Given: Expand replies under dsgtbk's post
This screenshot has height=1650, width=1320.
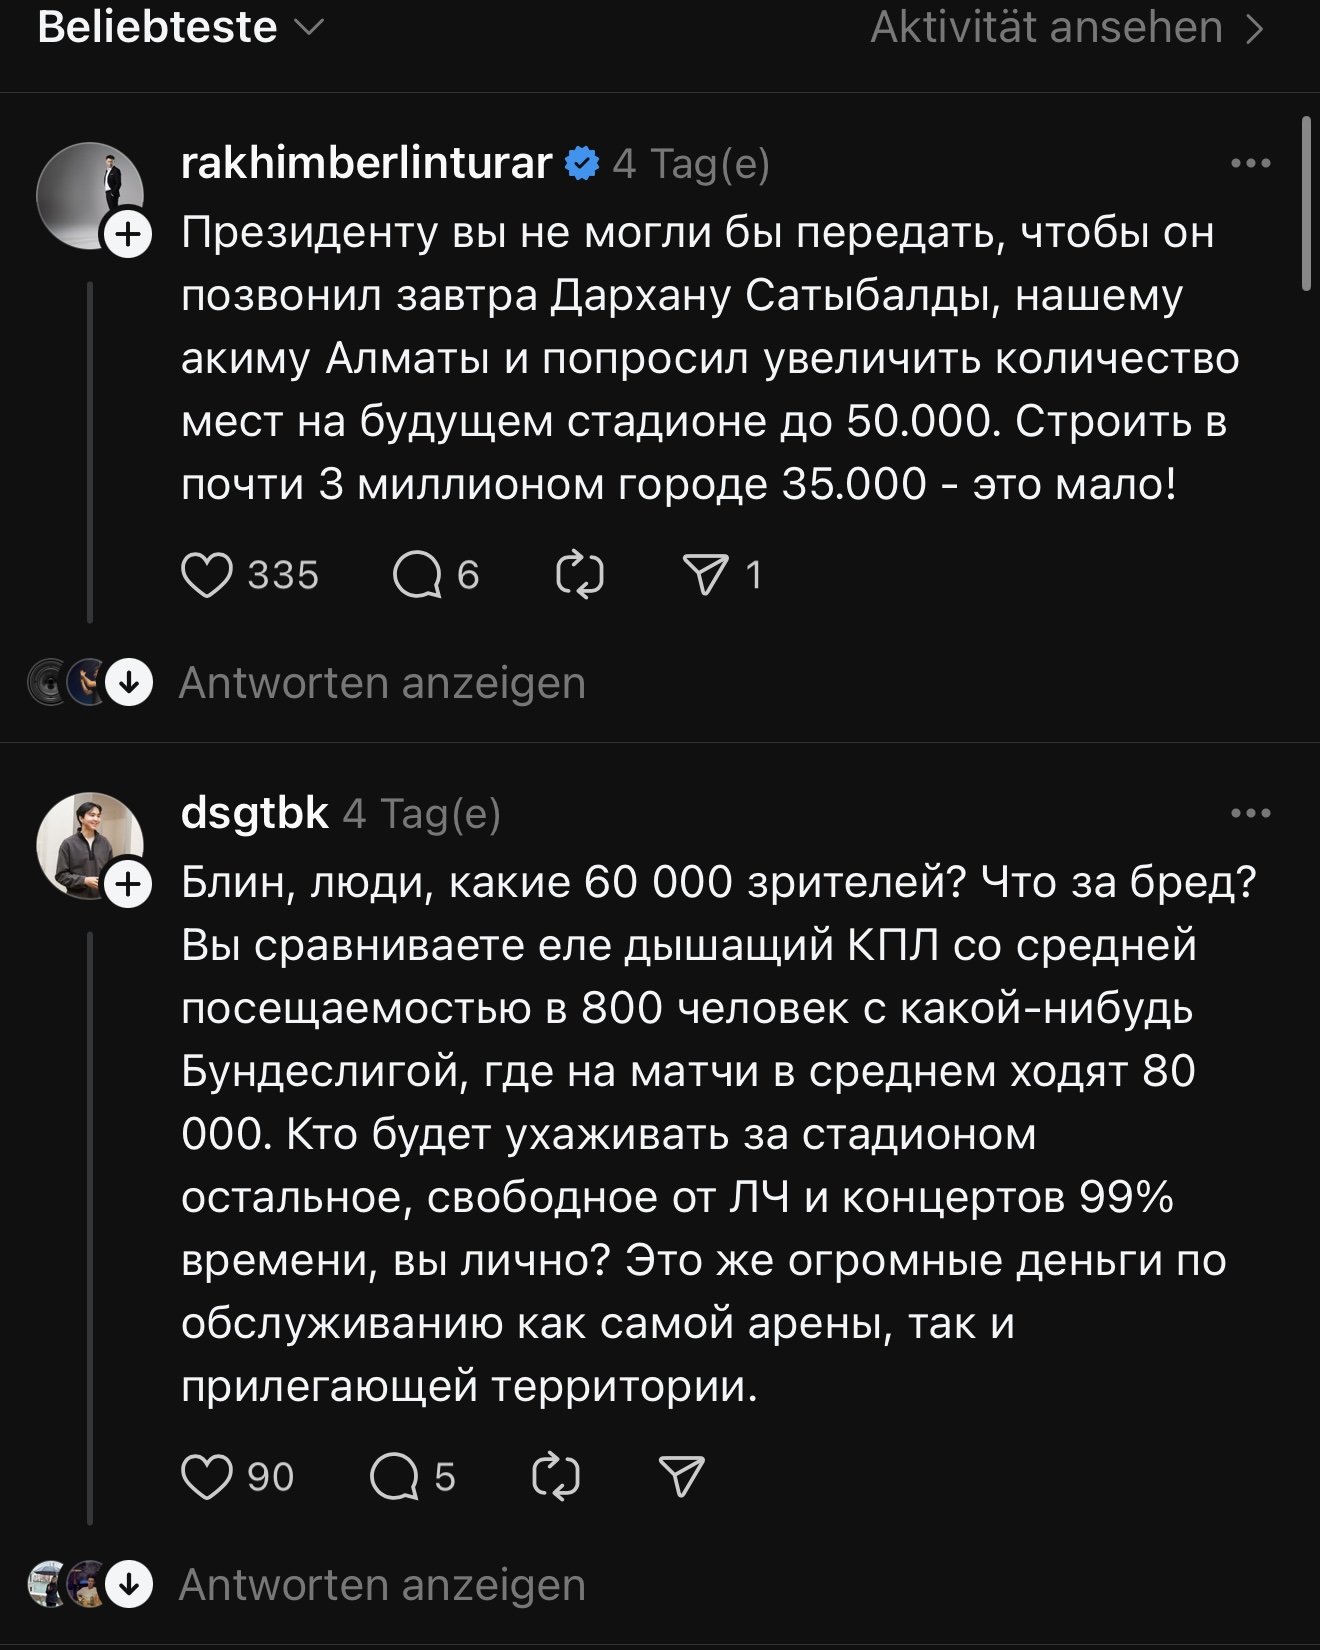Looking at the screenshot, I should pos(381,1585).
